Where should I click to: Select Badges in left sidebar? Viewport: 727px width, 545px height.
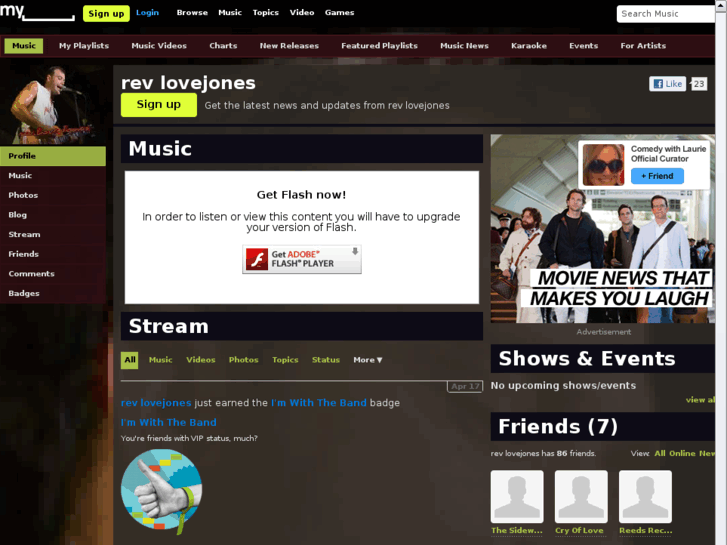click(53, 293)
